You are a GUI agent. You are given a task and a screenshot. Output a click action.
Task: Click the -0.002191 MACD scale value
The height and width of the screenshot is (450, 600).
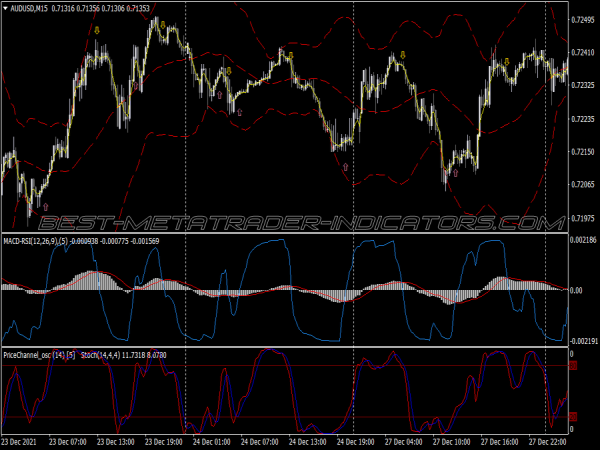[583, 341]
